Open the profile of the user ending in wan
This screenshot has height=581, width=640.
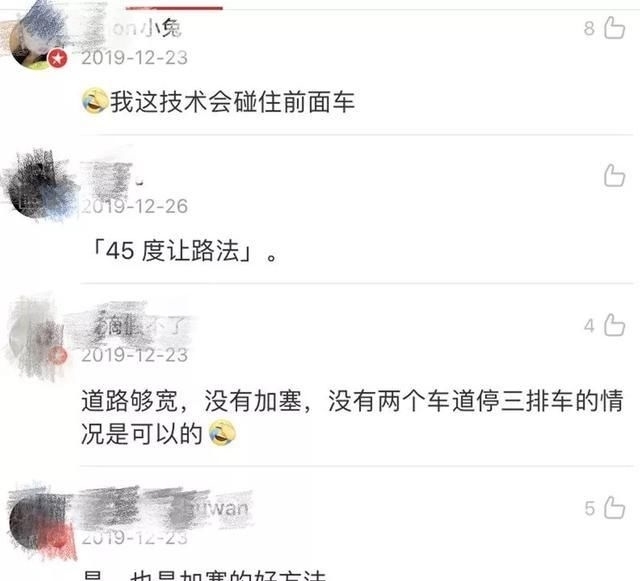point(165,508)
